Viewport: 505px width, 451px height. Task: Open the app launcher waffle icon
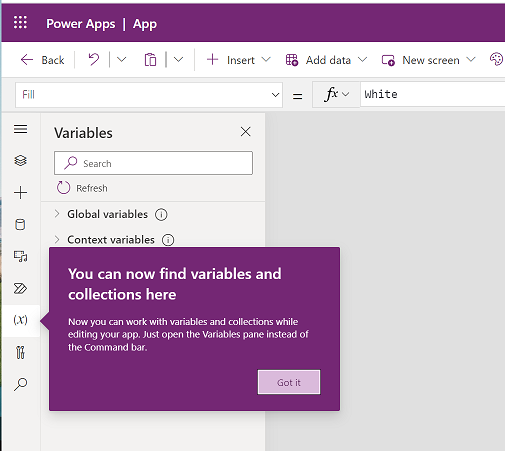point(20,23)
